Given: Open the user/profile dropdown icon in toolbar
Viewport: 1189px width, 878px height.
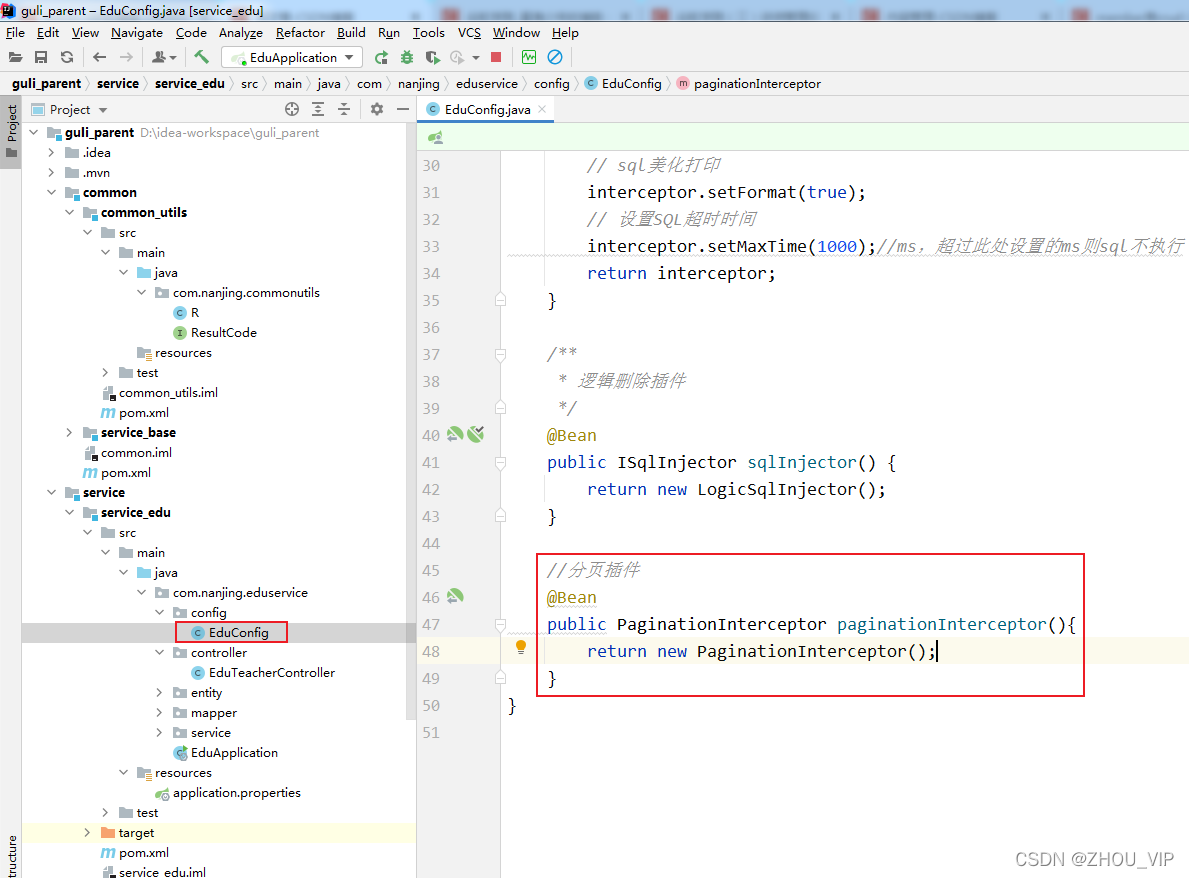Looking at the screenshot, I should pos(164,57).
